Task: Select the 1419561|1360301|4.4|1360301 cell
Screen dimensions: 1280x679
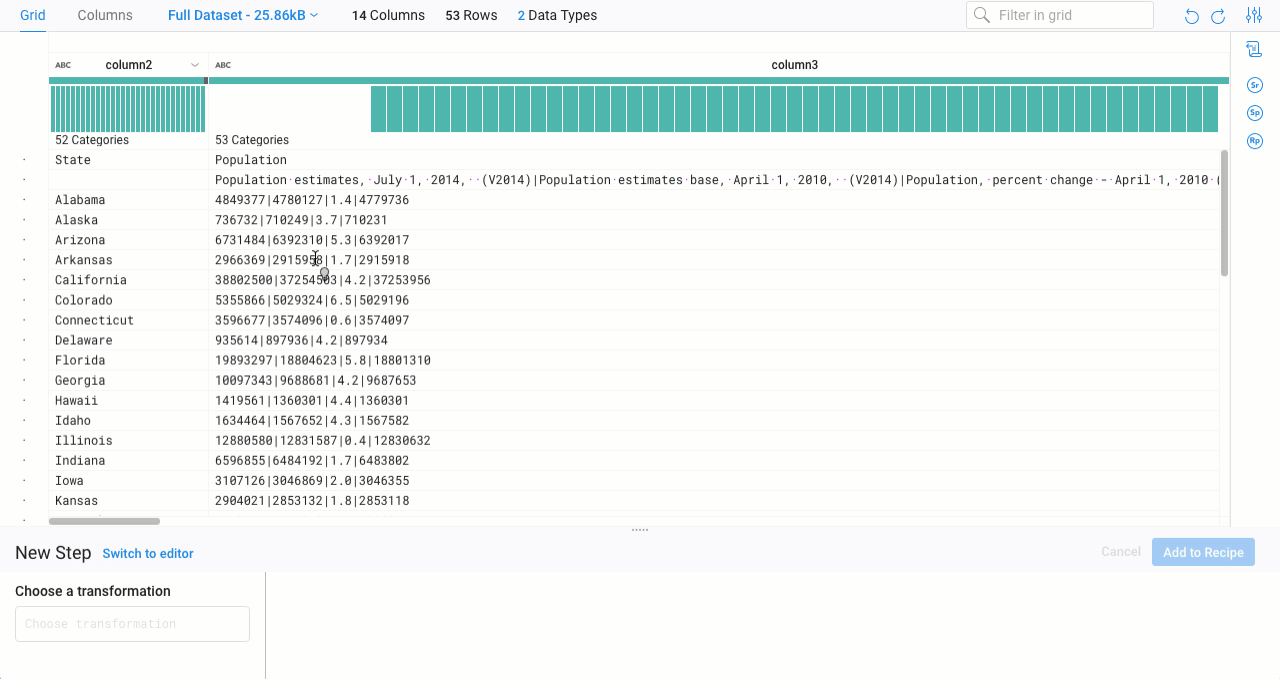Action: pos(714,400)
